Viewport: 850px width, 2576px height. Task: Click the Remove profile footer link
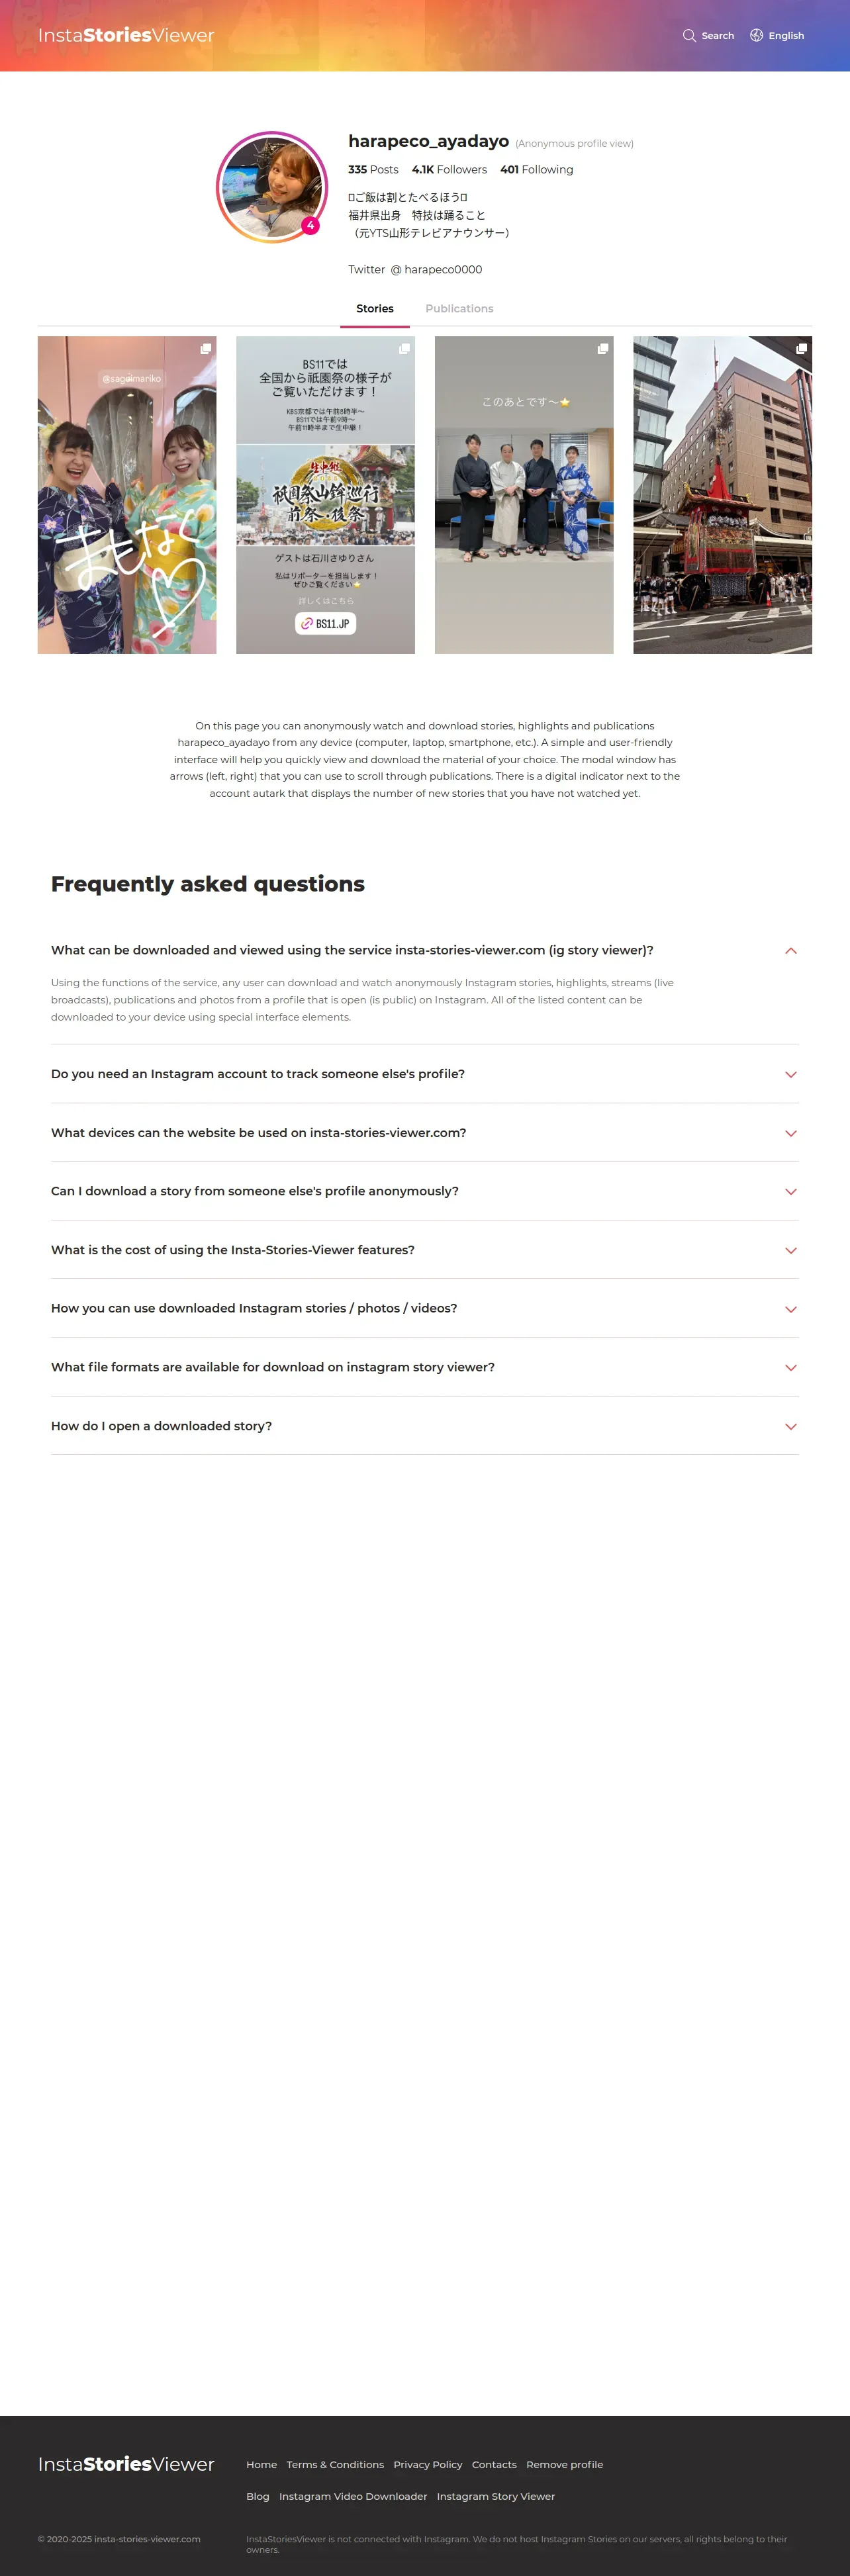564,2464
